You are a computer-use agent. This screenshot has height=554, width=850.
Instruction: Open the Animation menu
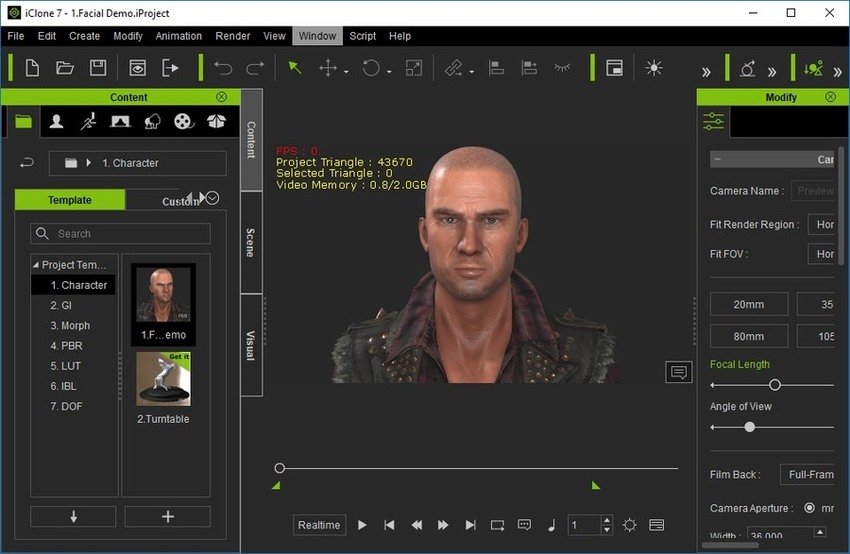178,36
